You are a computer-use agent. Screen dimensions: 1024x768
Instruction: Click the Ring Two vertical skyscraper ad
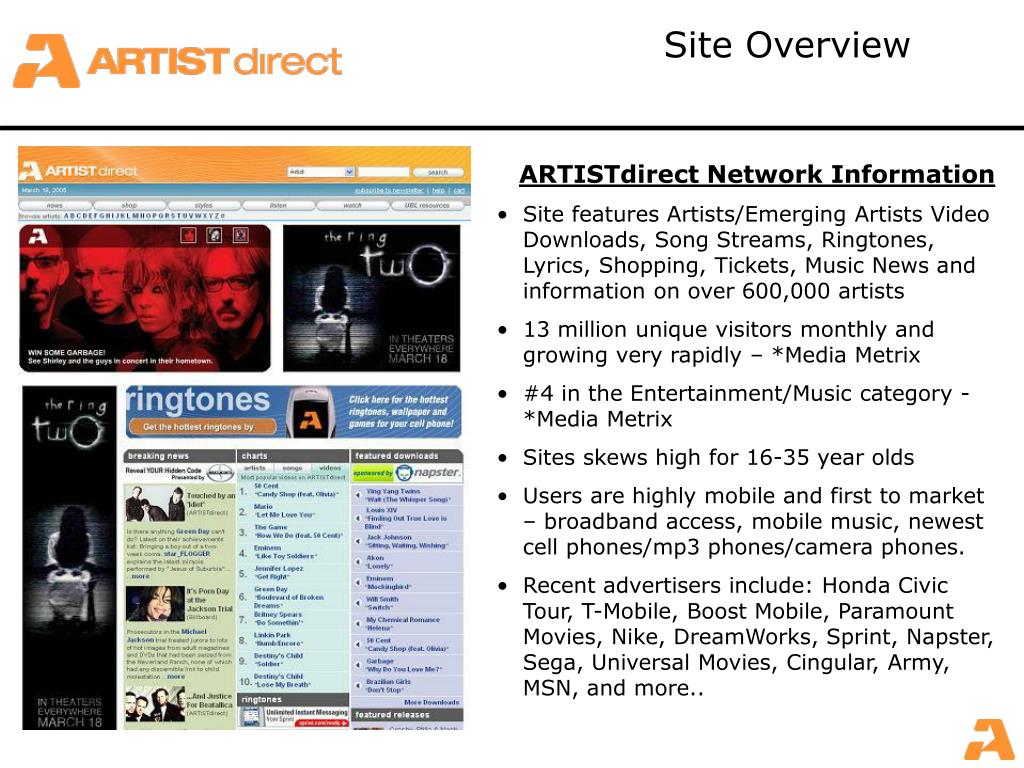click(69, 557)
